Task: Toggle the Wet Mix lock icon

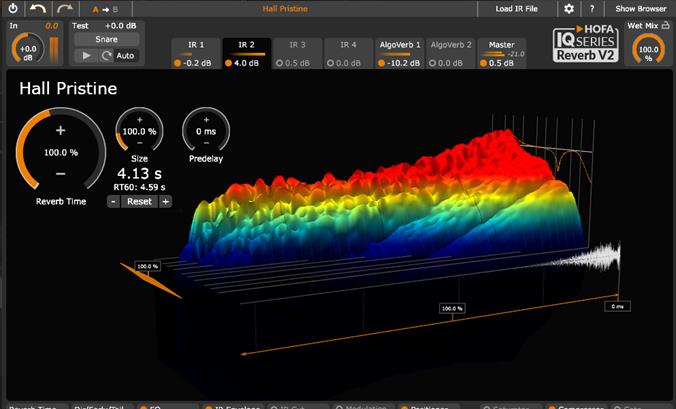Action: pos(666,25)
